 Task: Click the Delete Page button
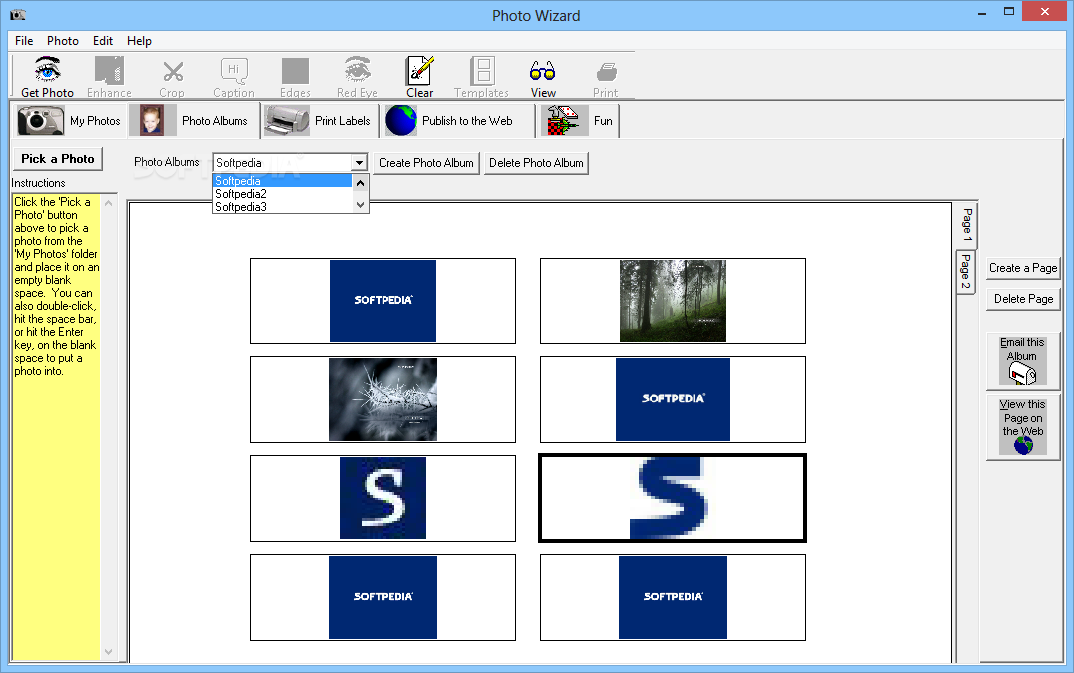click(1023, 299)
